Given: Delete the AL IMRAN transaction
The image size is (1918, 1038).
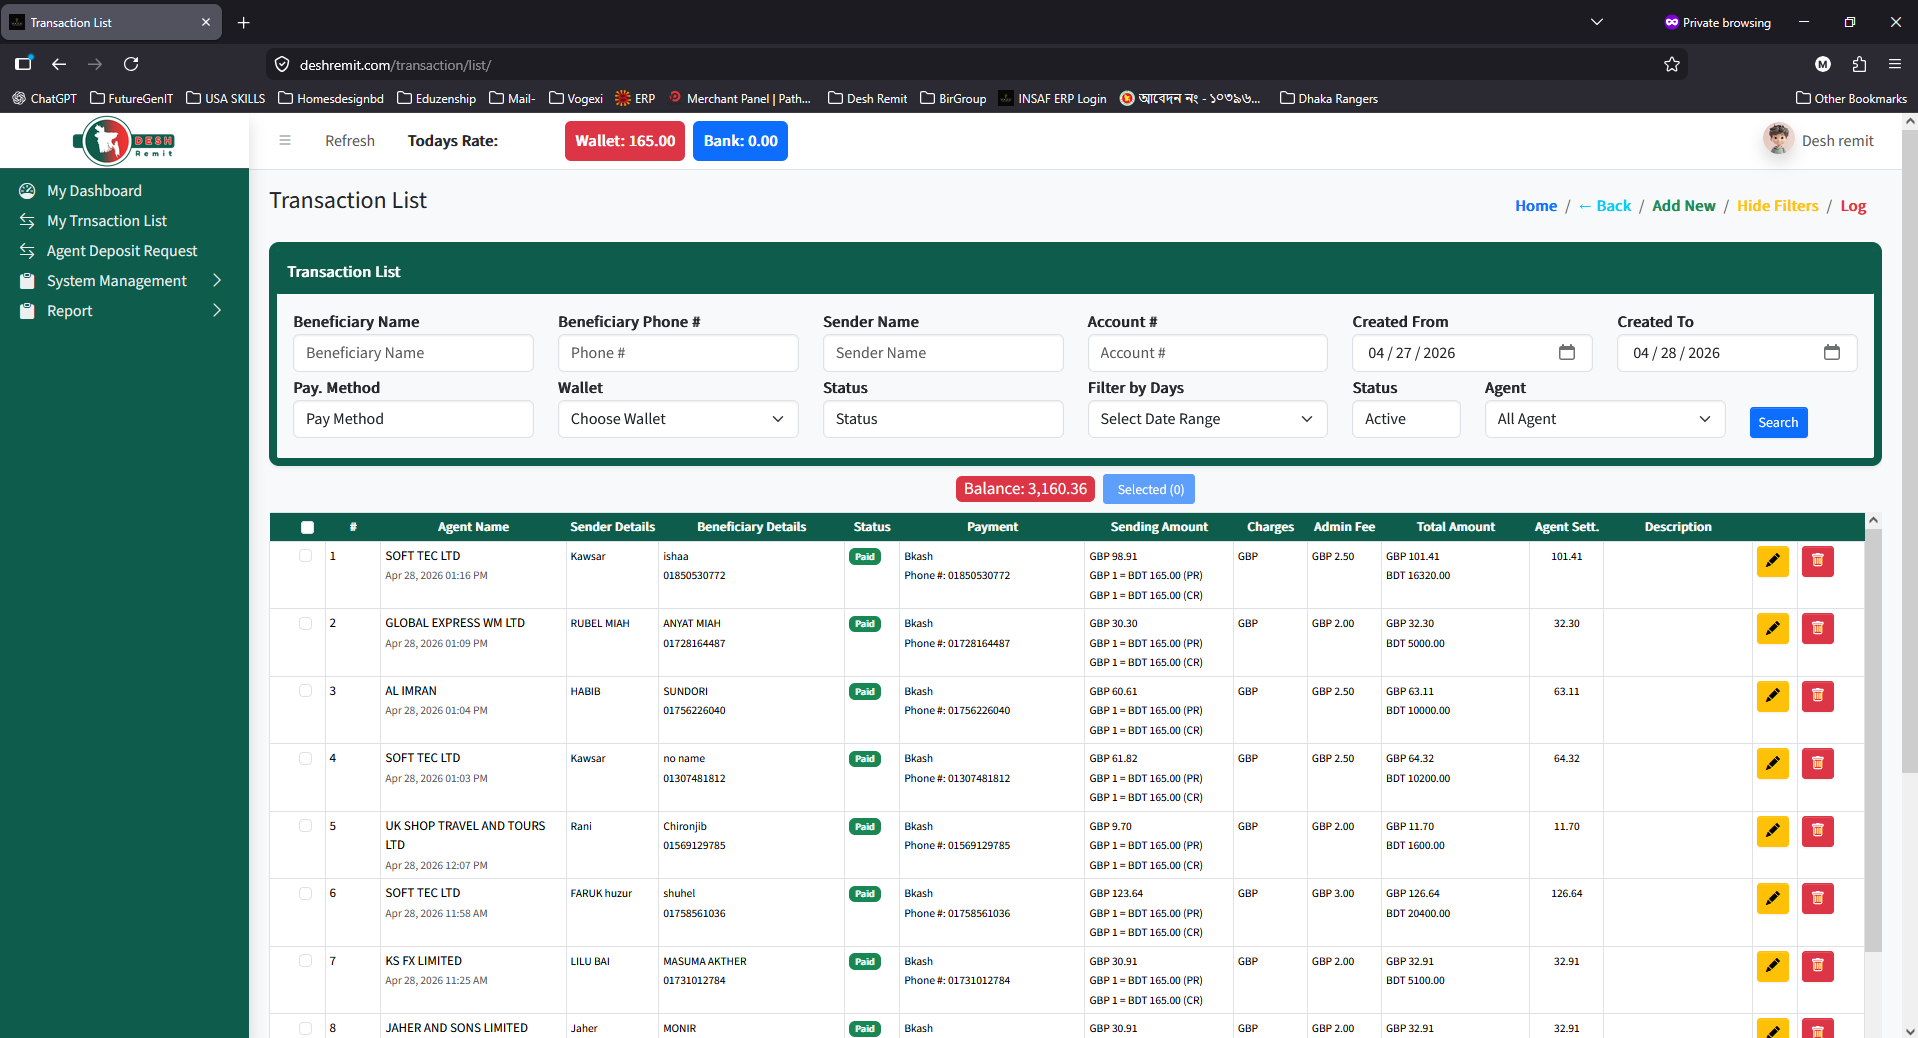Looking at the screenshot, I should coord(1817,696).
